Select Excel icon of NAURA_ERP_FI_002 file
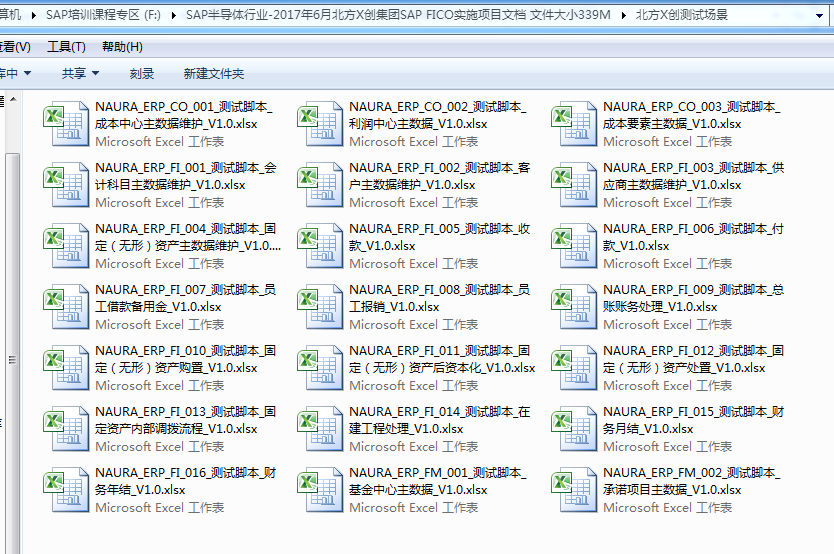This screenshot has height=554, width=834. [320, 184]
